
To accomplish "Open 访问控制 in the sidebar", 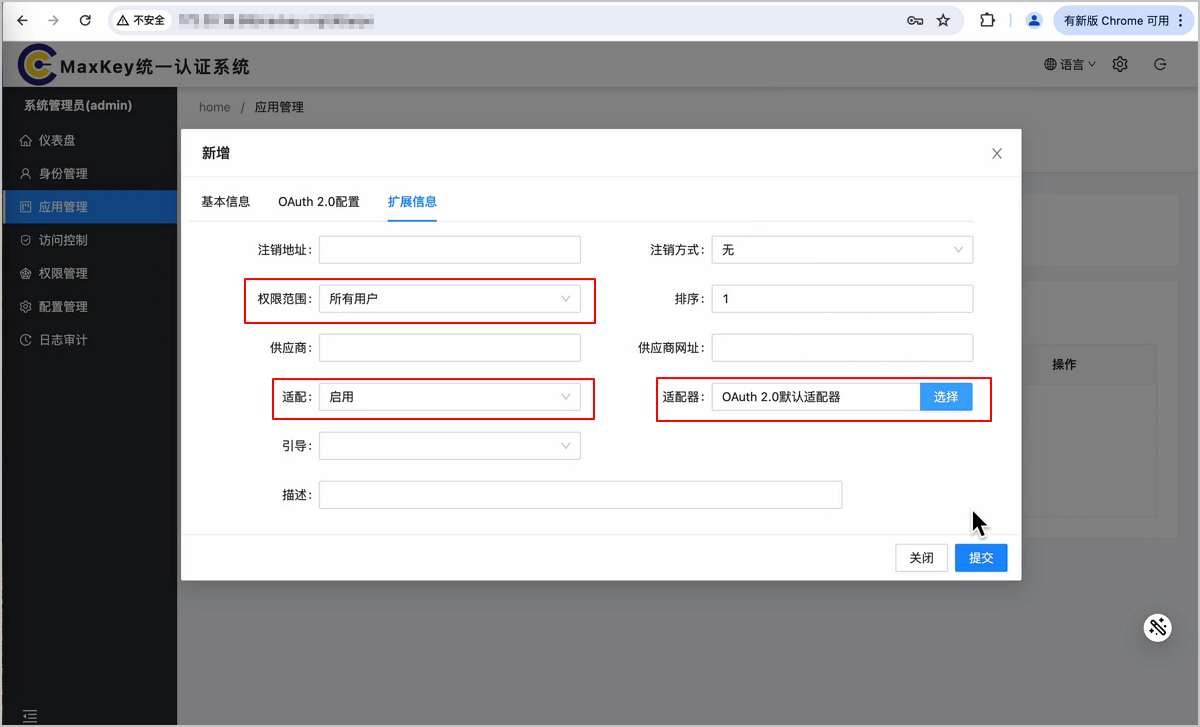I will coord(89,240).
